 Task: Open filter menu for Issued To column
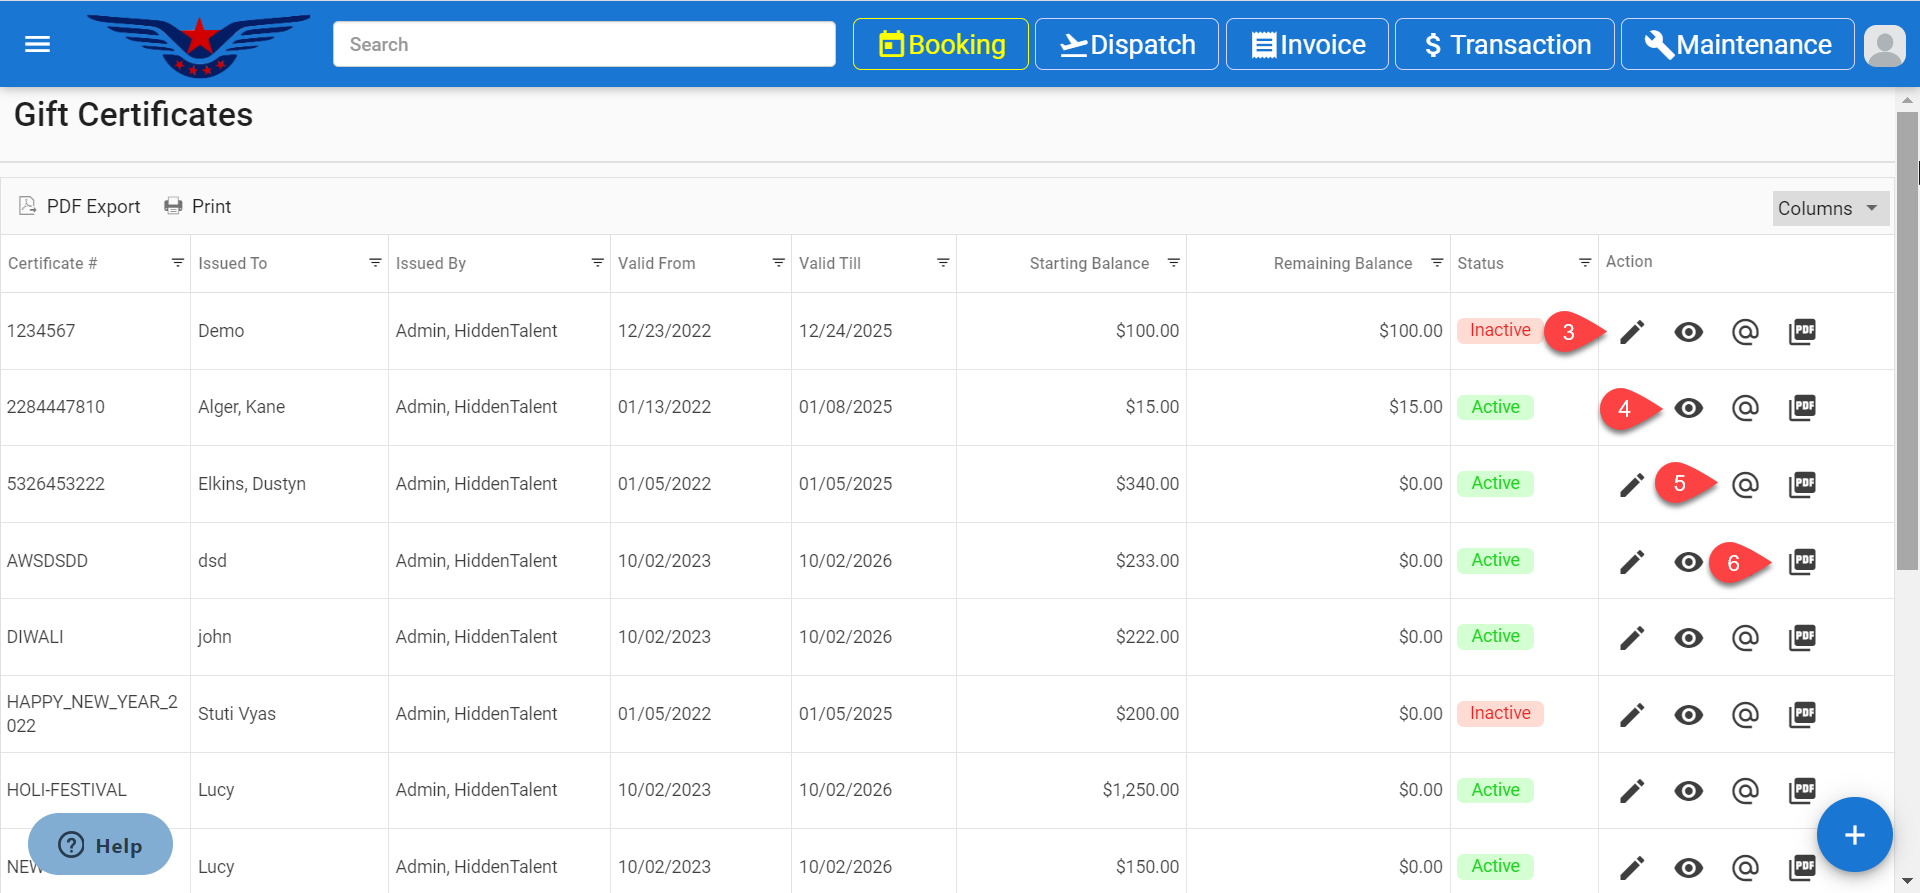375,263
